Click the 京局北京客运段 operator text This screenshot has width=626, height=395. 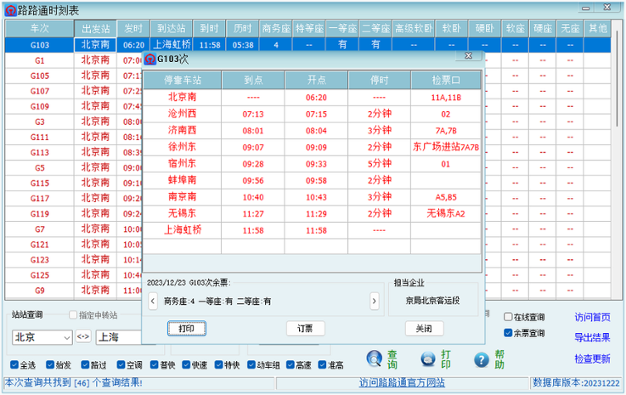pyautogui.click(x=433, y=300)
